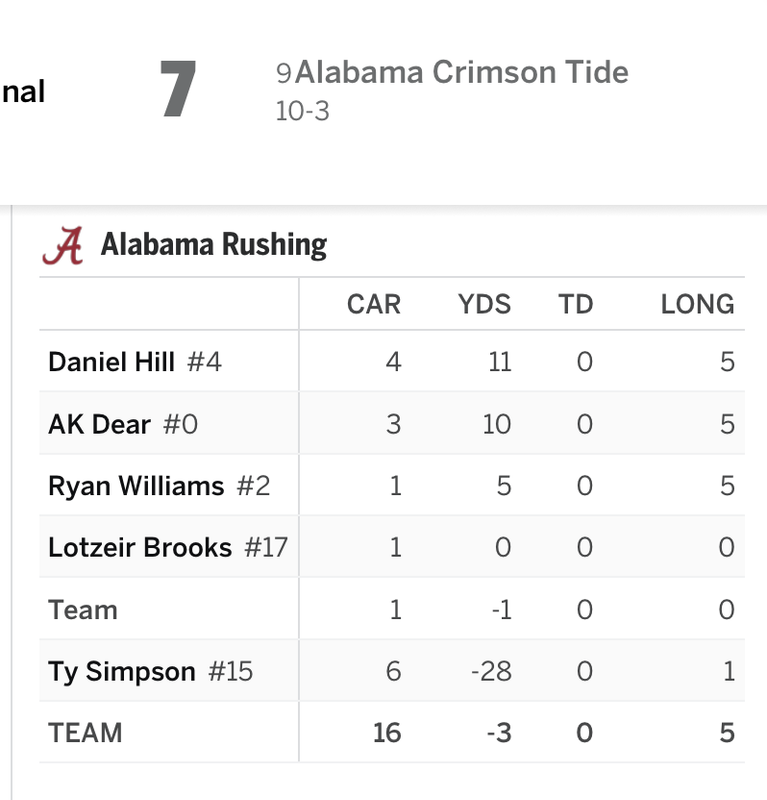767x800 pixels.
Task: Click the YDS column header
Action: (x=484, y=304)
